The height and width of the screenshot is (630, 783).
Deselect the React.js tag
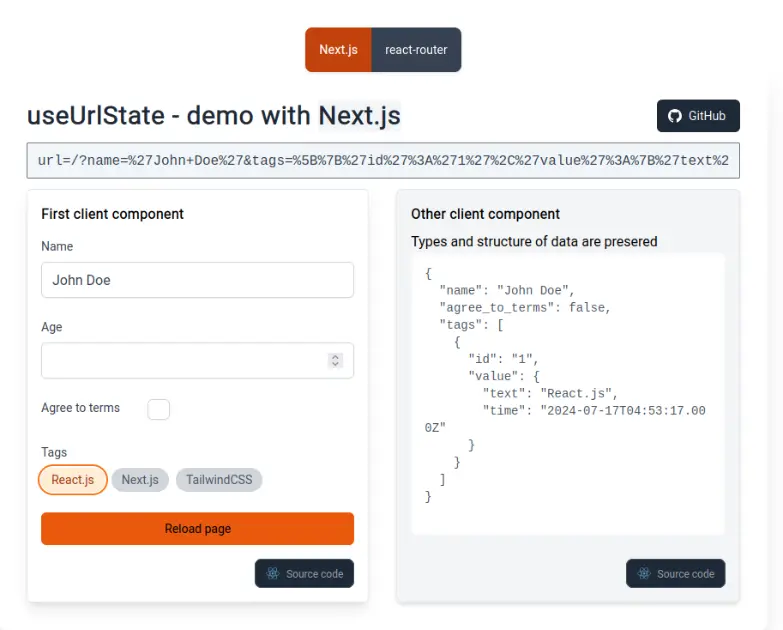73,480
